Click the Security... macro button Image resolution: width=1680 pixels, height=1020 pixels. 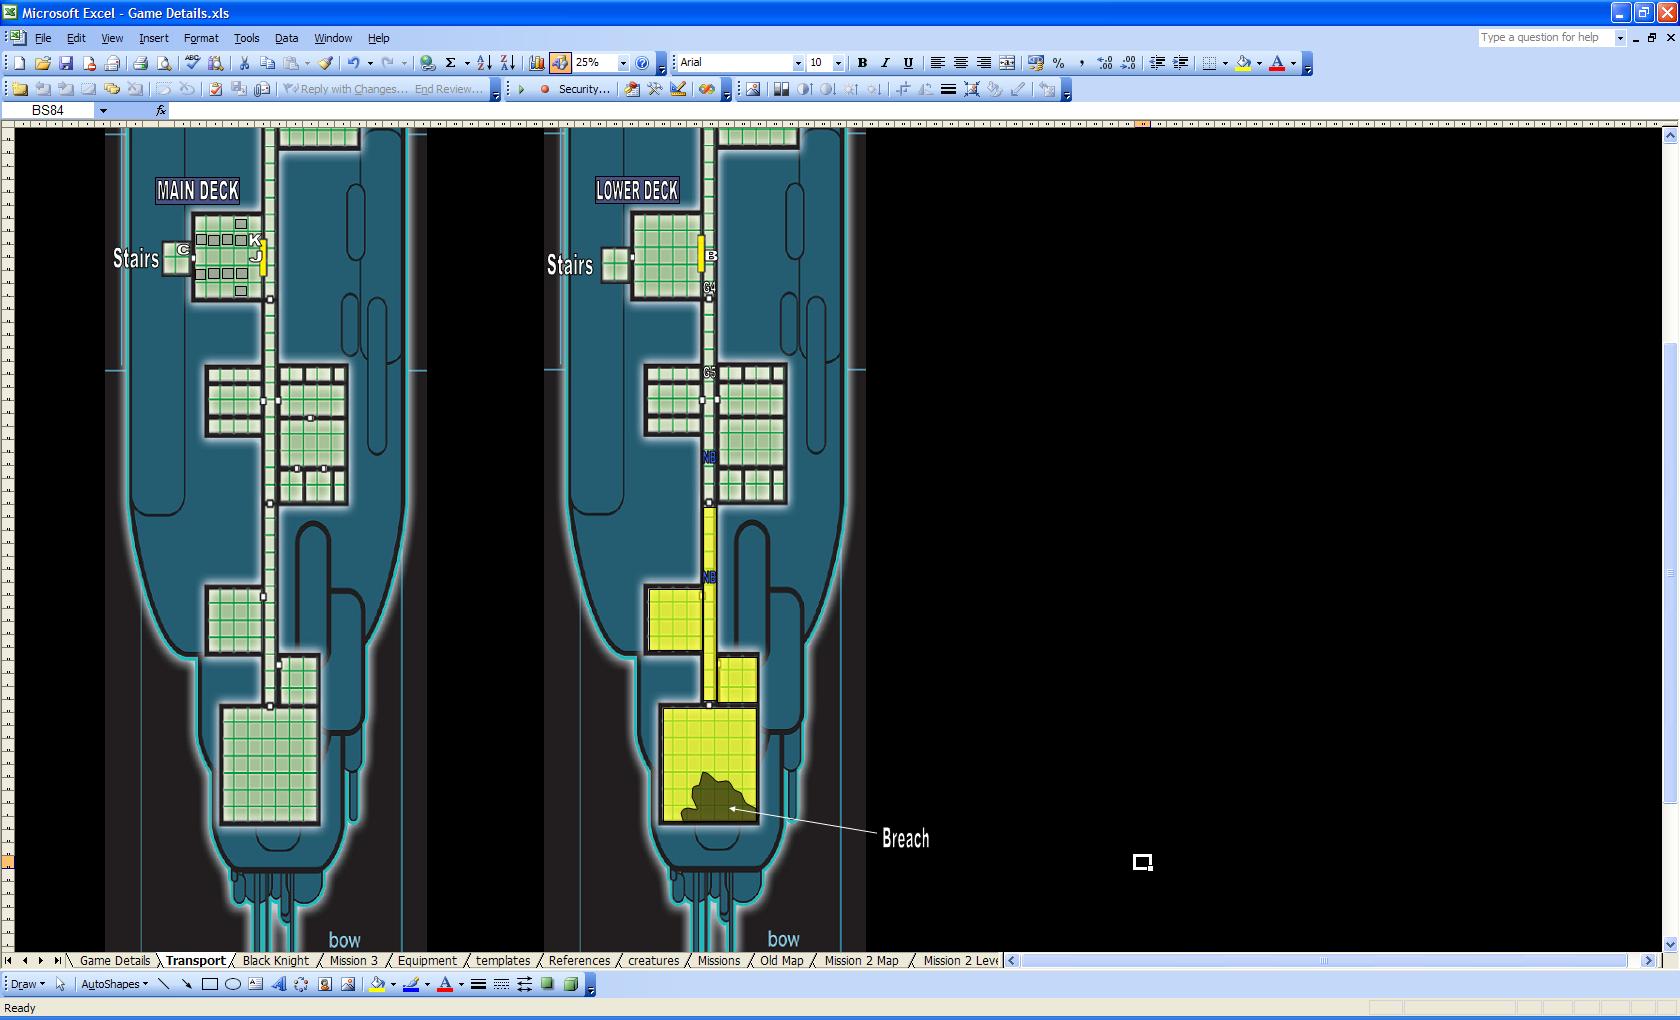tap(584, 89)
